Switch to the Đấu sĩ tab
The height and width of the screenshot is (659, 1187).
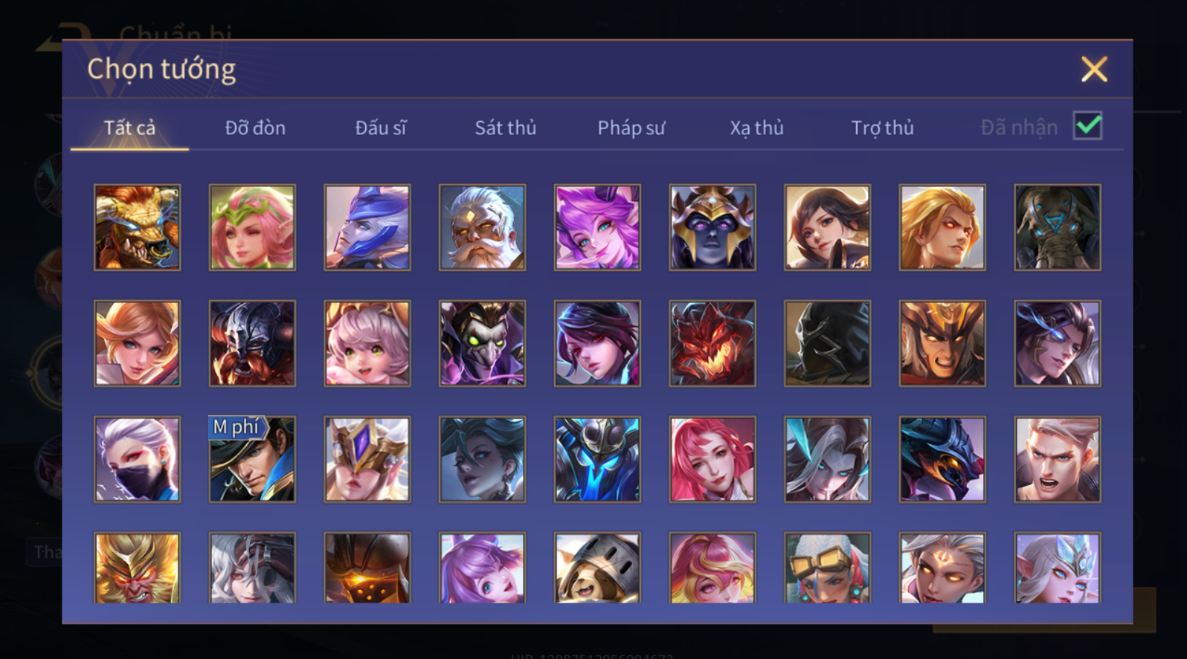(381, 128)
